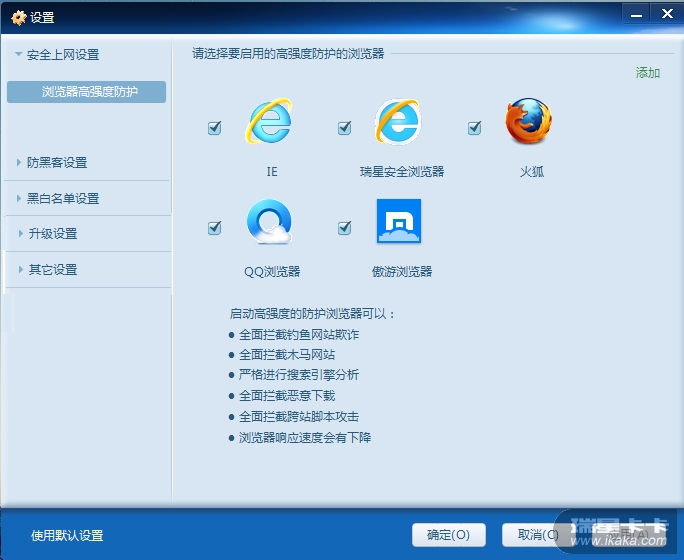Expand the 升级设置 section arrow
Screen dimensions: 684x560
[21, 233]
